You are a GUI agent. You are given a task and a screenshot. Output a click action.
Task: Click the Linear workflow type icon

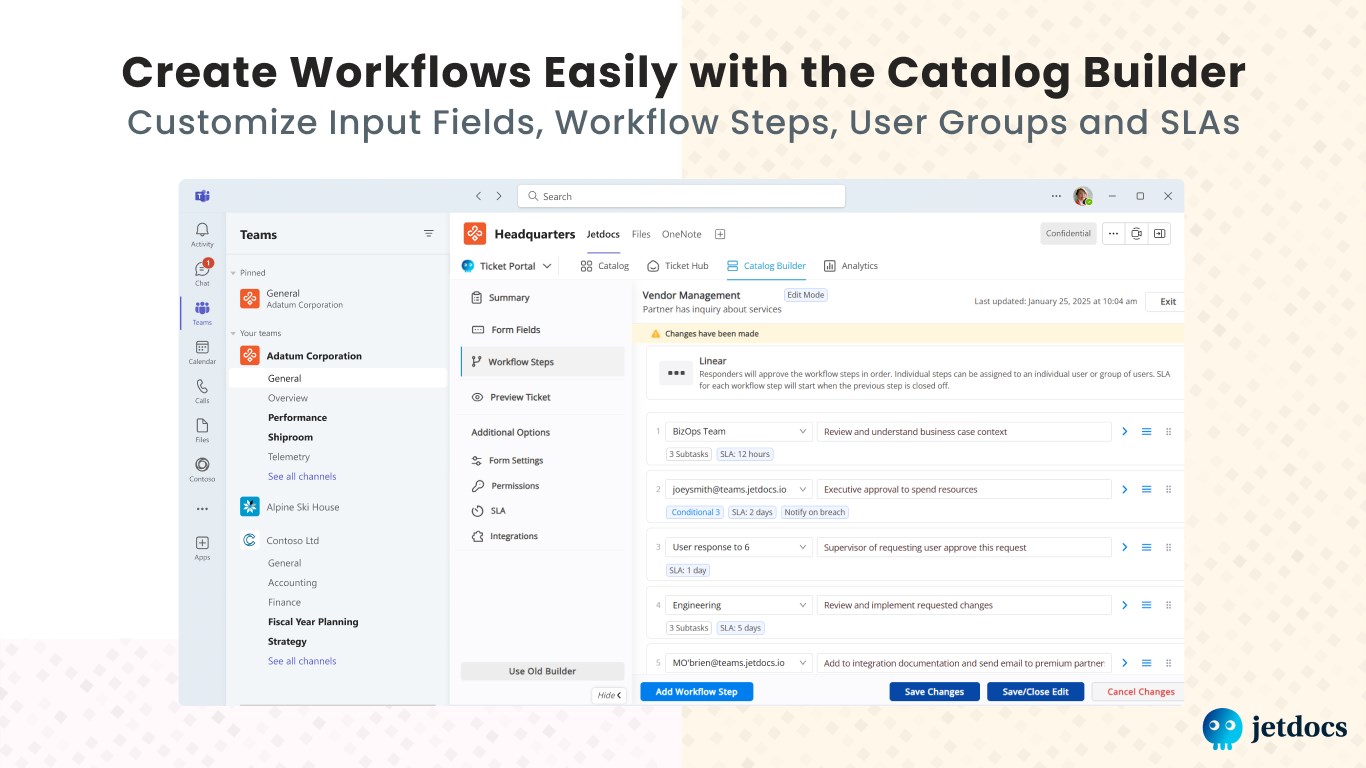tap(677, 373)
